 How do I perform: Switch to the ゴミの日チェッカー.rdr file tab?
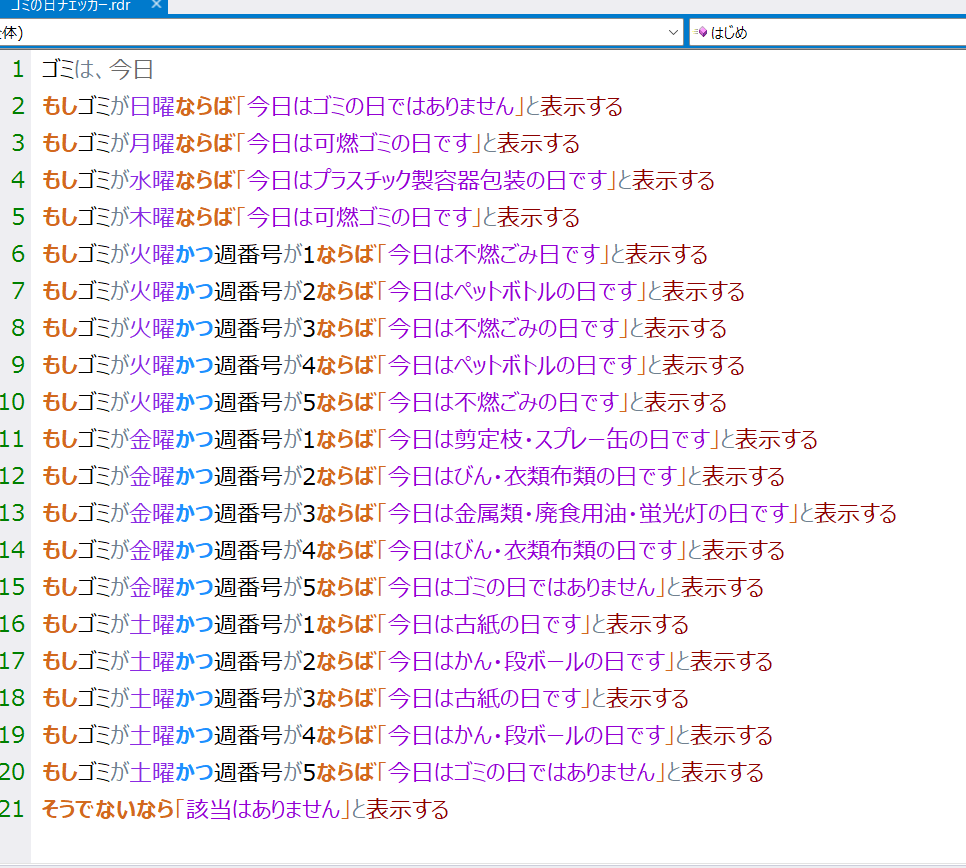pos(70,5)
